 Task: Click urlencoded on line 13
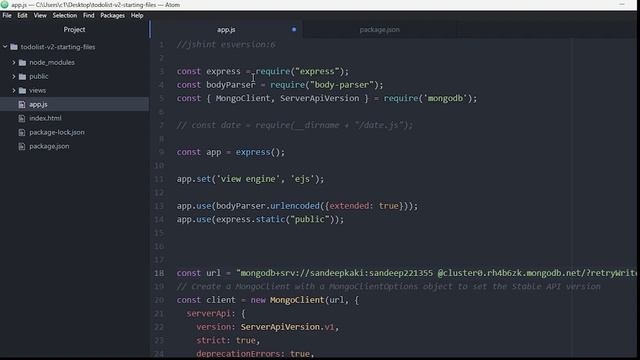coord(295,206)
